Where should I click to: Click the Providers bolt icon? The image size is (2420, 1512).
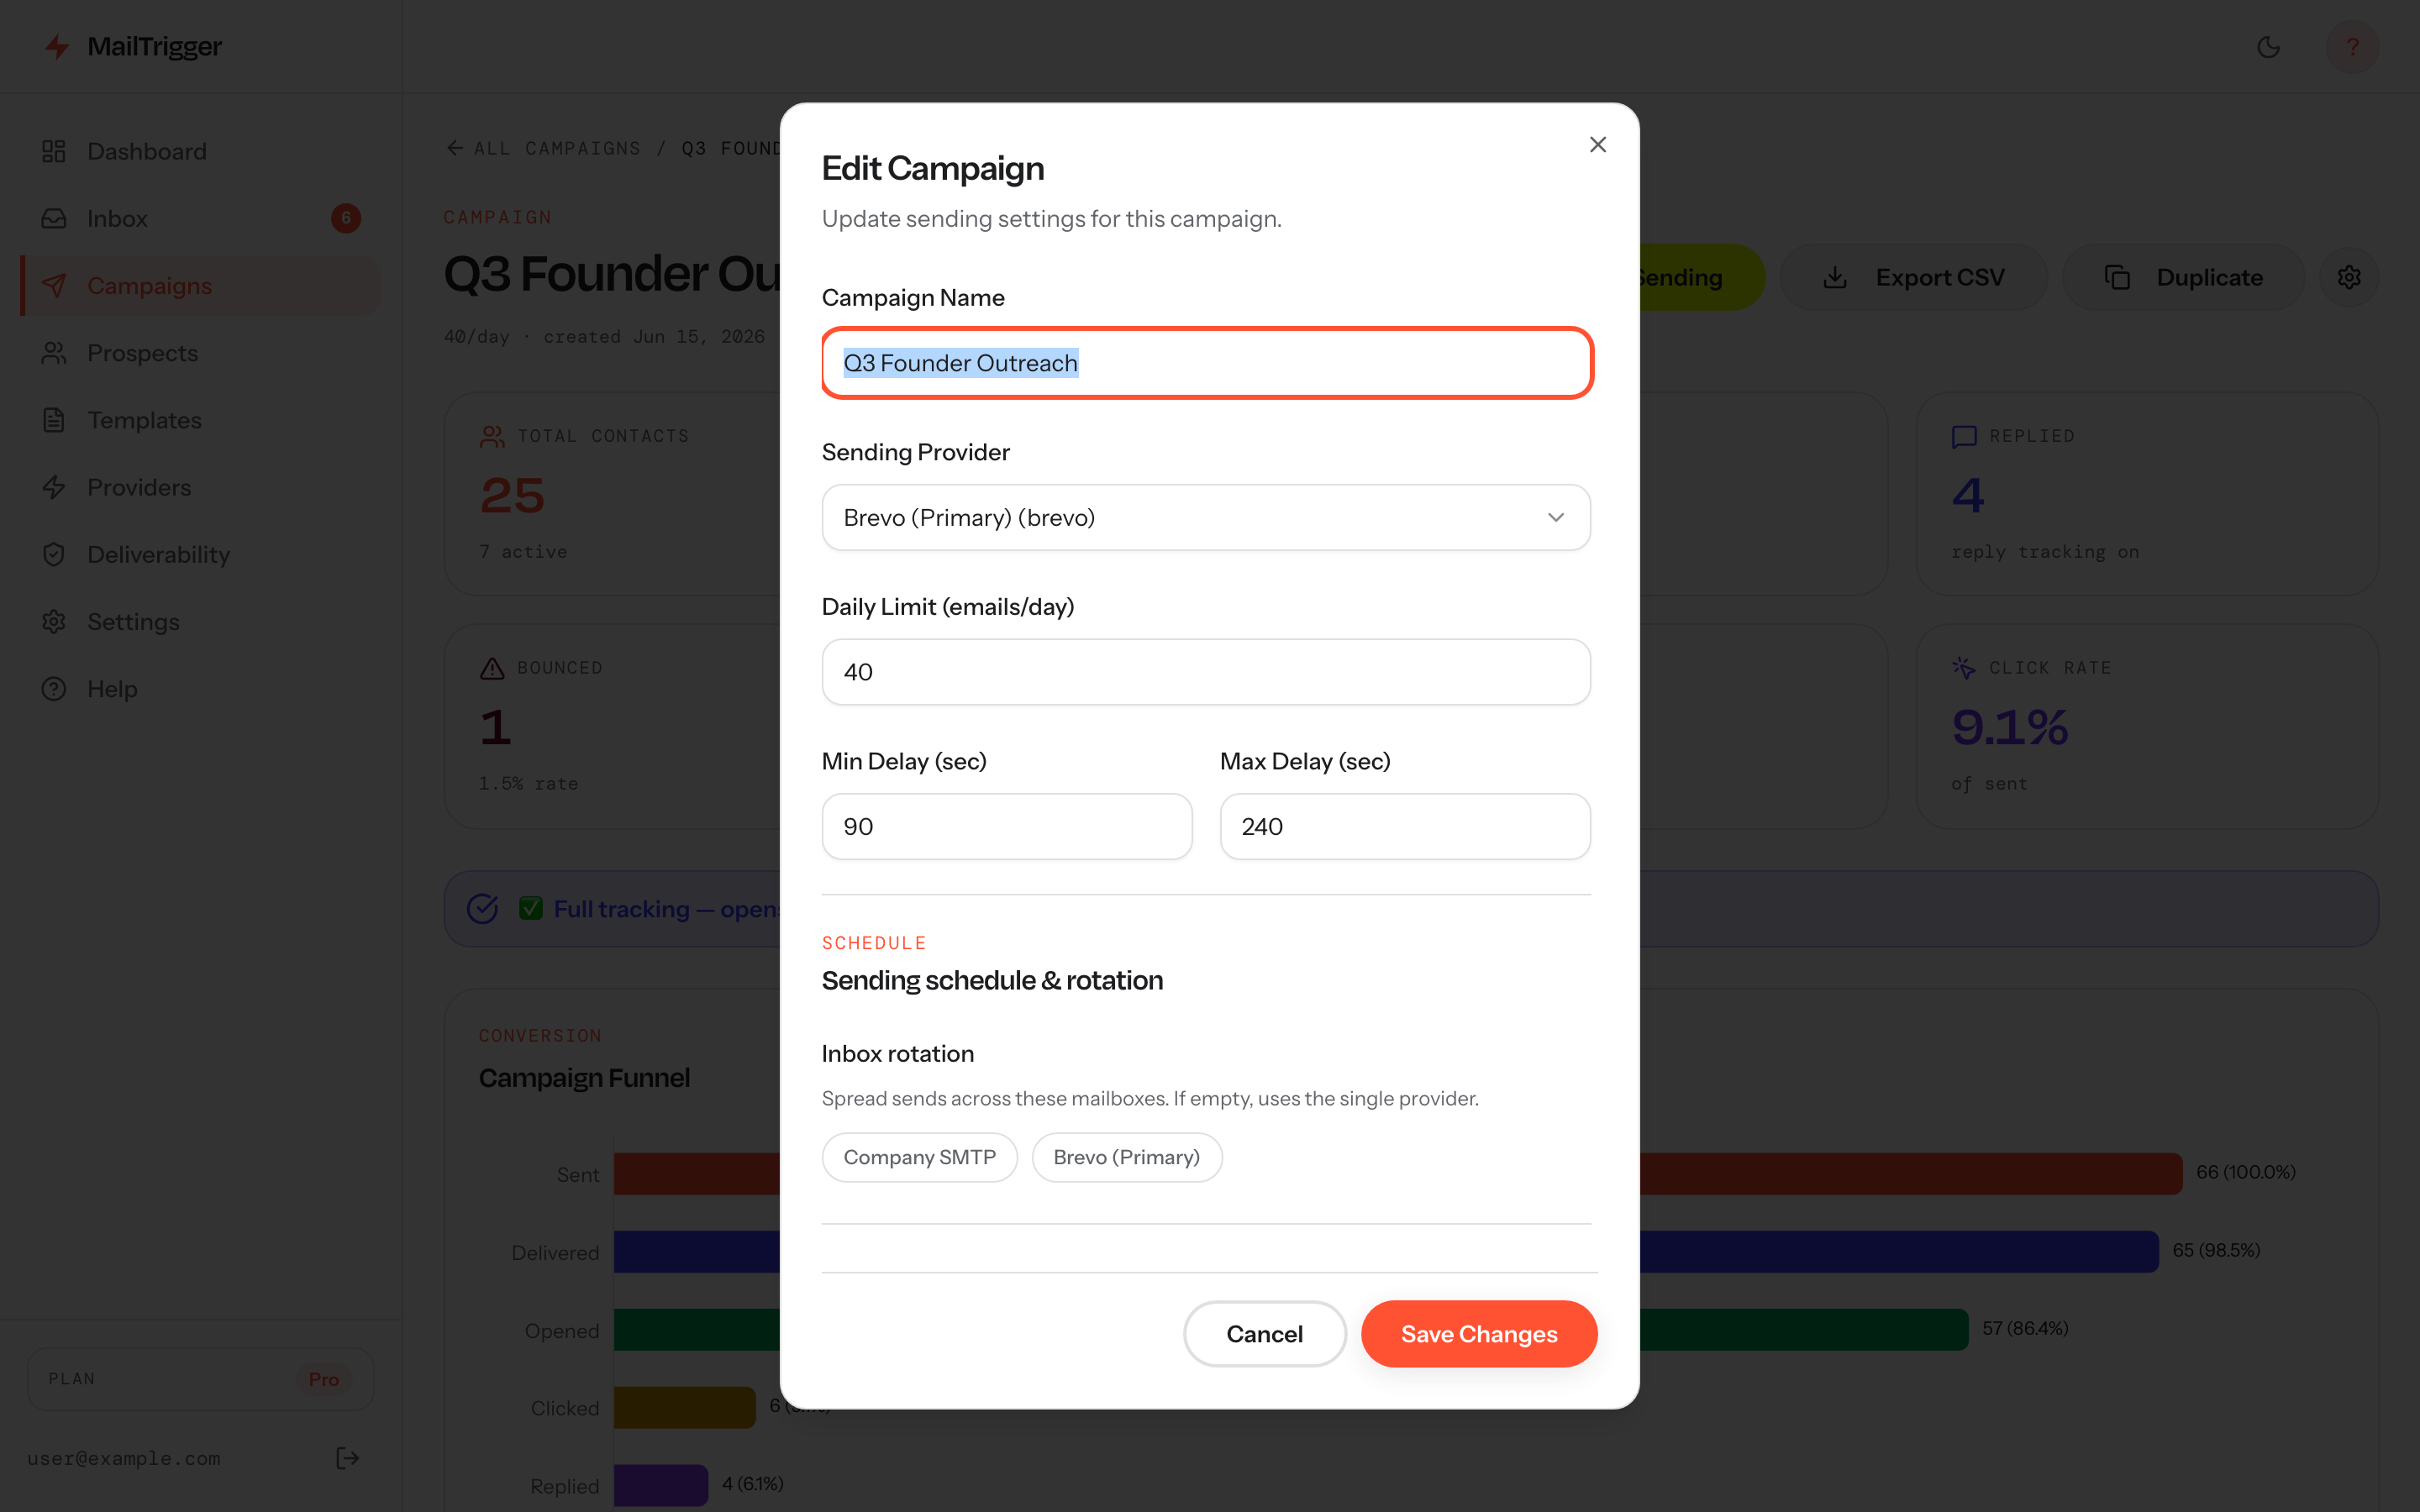pyautogui.click(x=54, y=487)
